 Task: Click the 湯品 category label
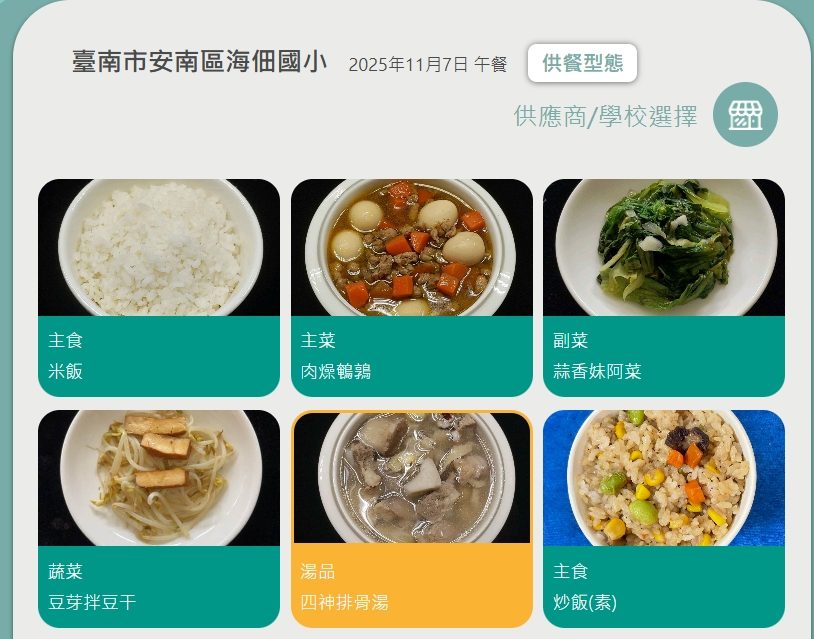coord(318,571)
